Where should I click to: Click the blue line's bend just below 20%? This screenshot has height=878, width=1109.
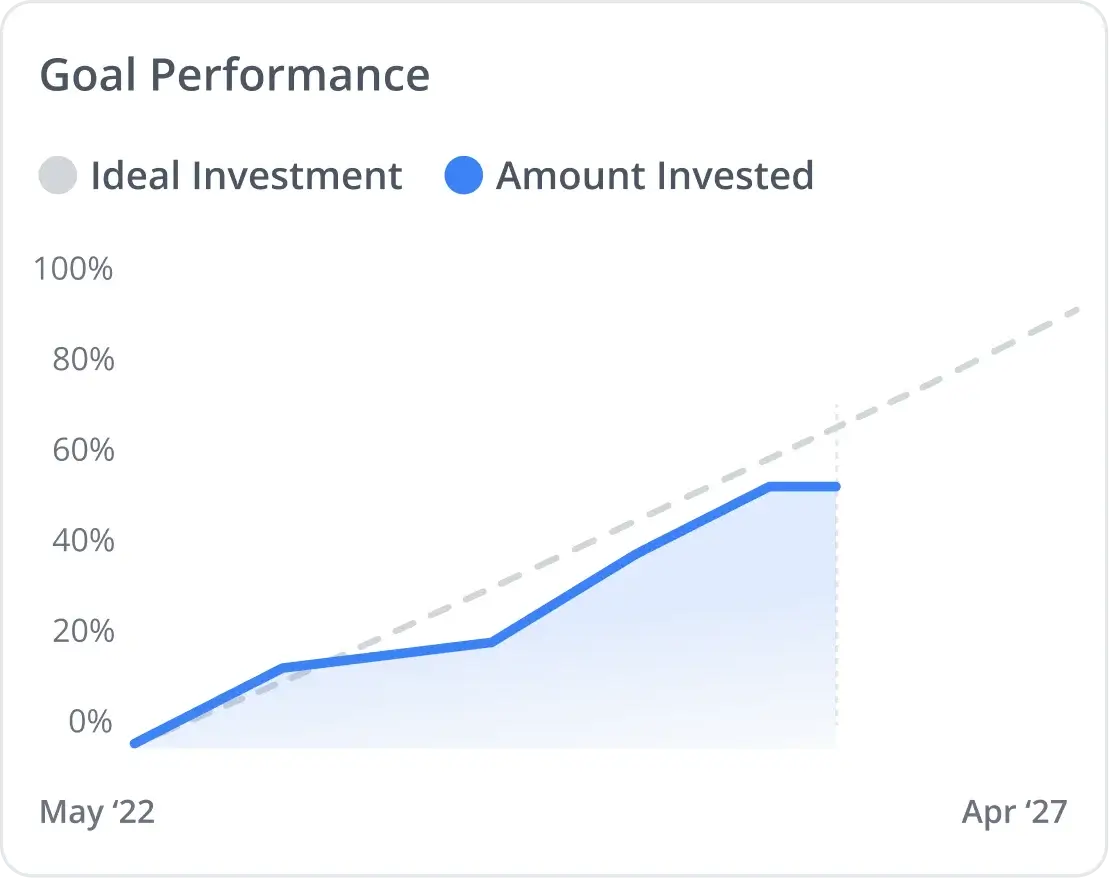pos(491,642)
